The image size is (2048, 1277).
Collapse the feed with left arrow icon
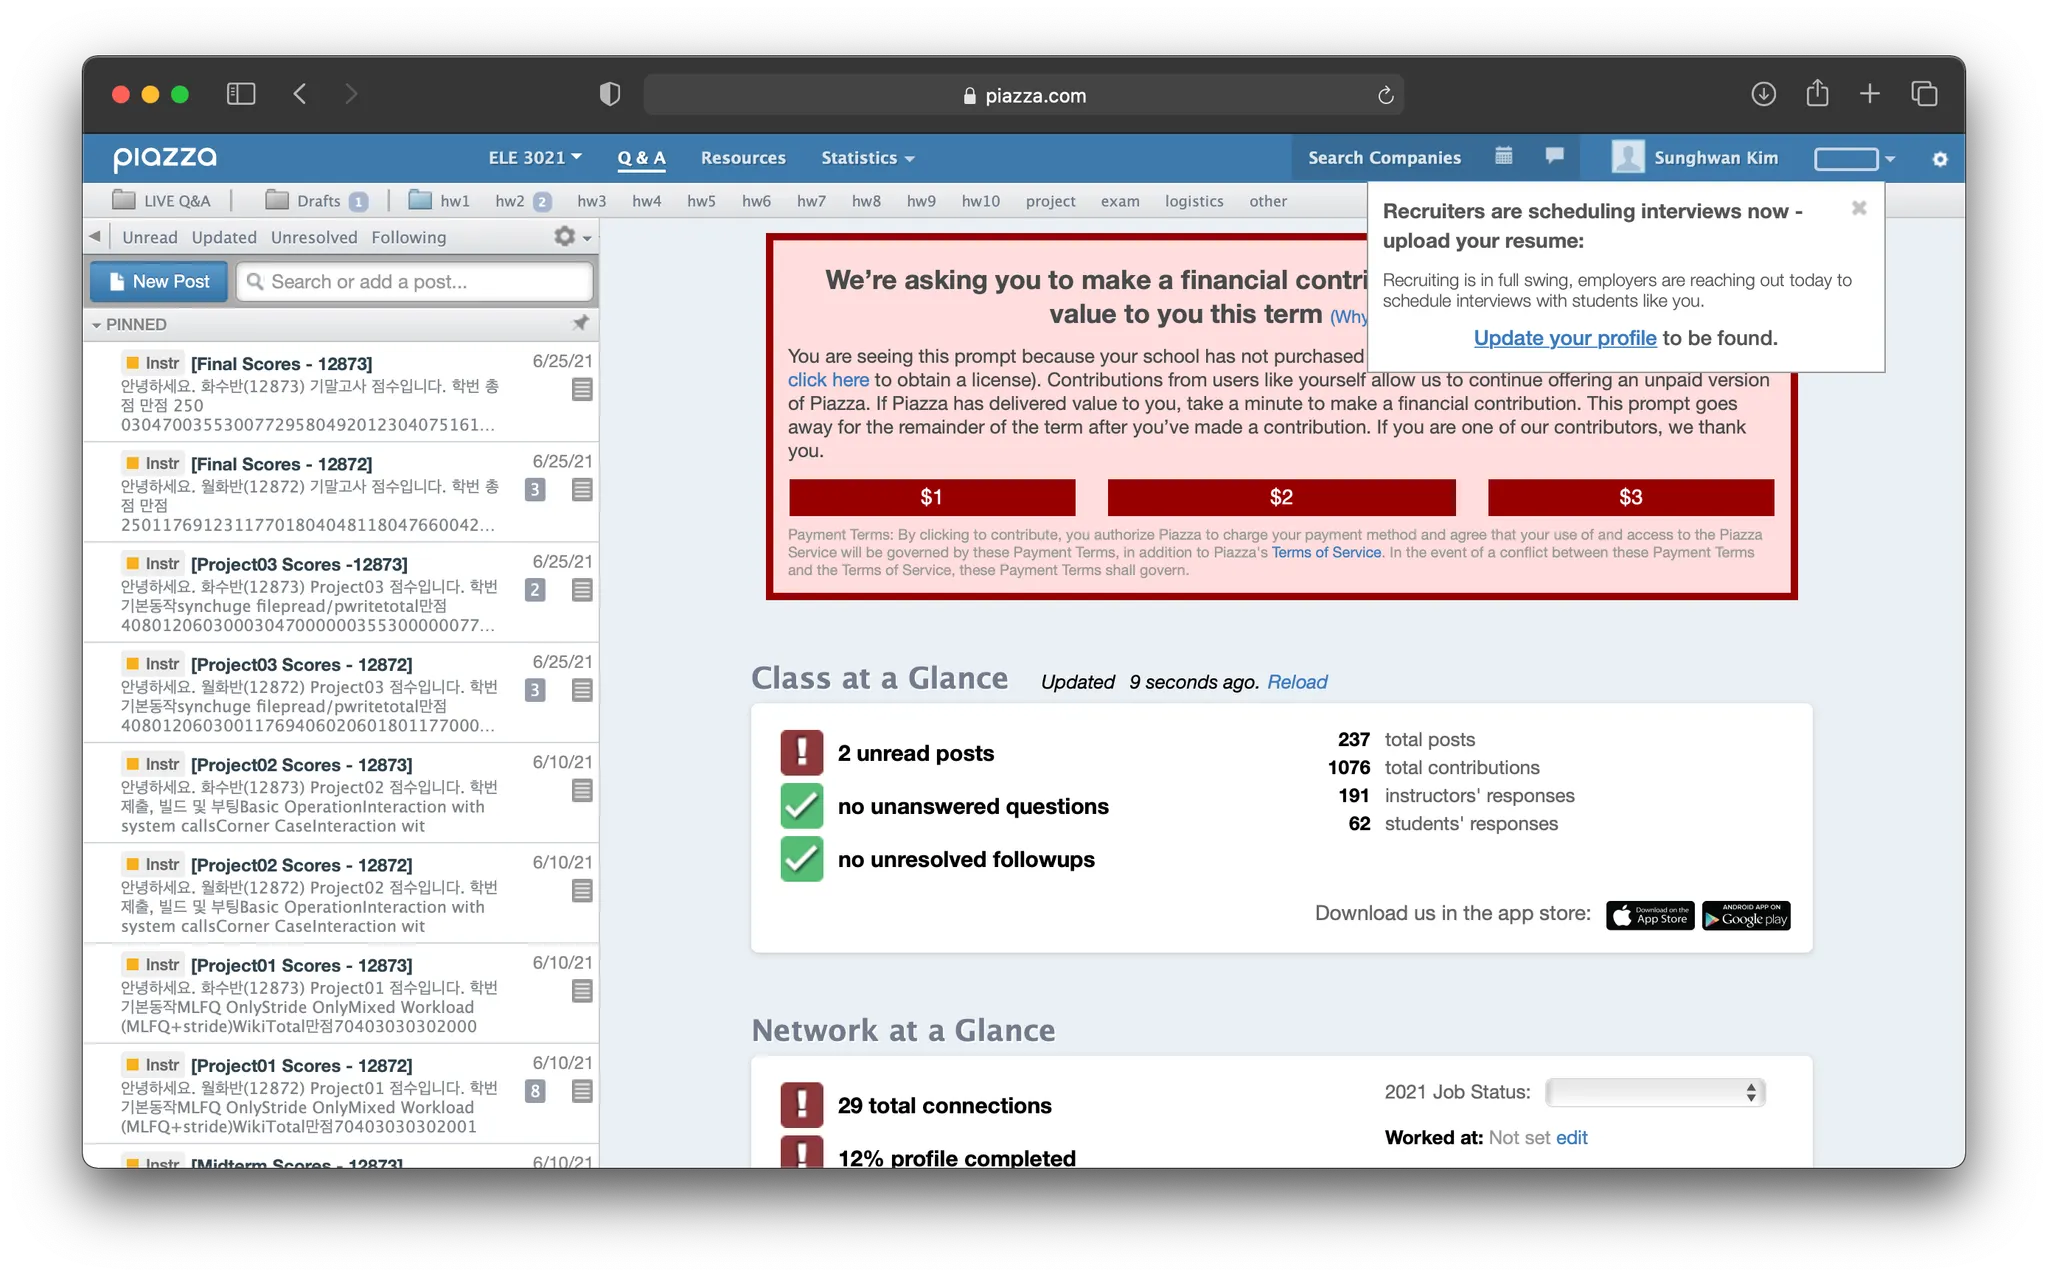pyautogui.click(x=95, y=237)
